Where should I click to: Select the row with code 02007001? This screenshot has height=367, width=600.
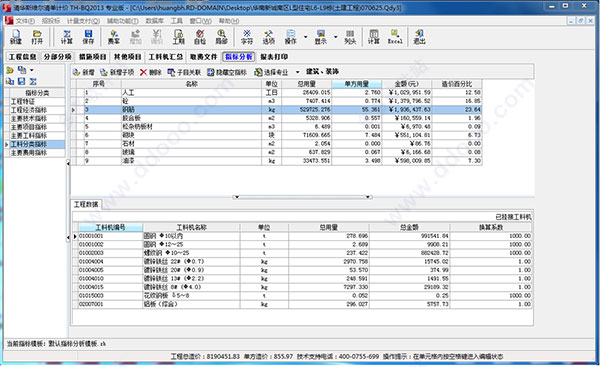pos(302,304)
